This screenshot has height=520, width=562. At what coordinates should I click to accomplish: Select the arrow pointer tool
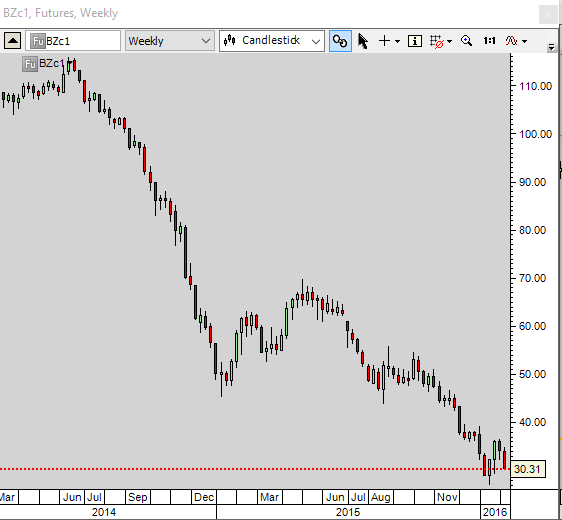(363, 41)
